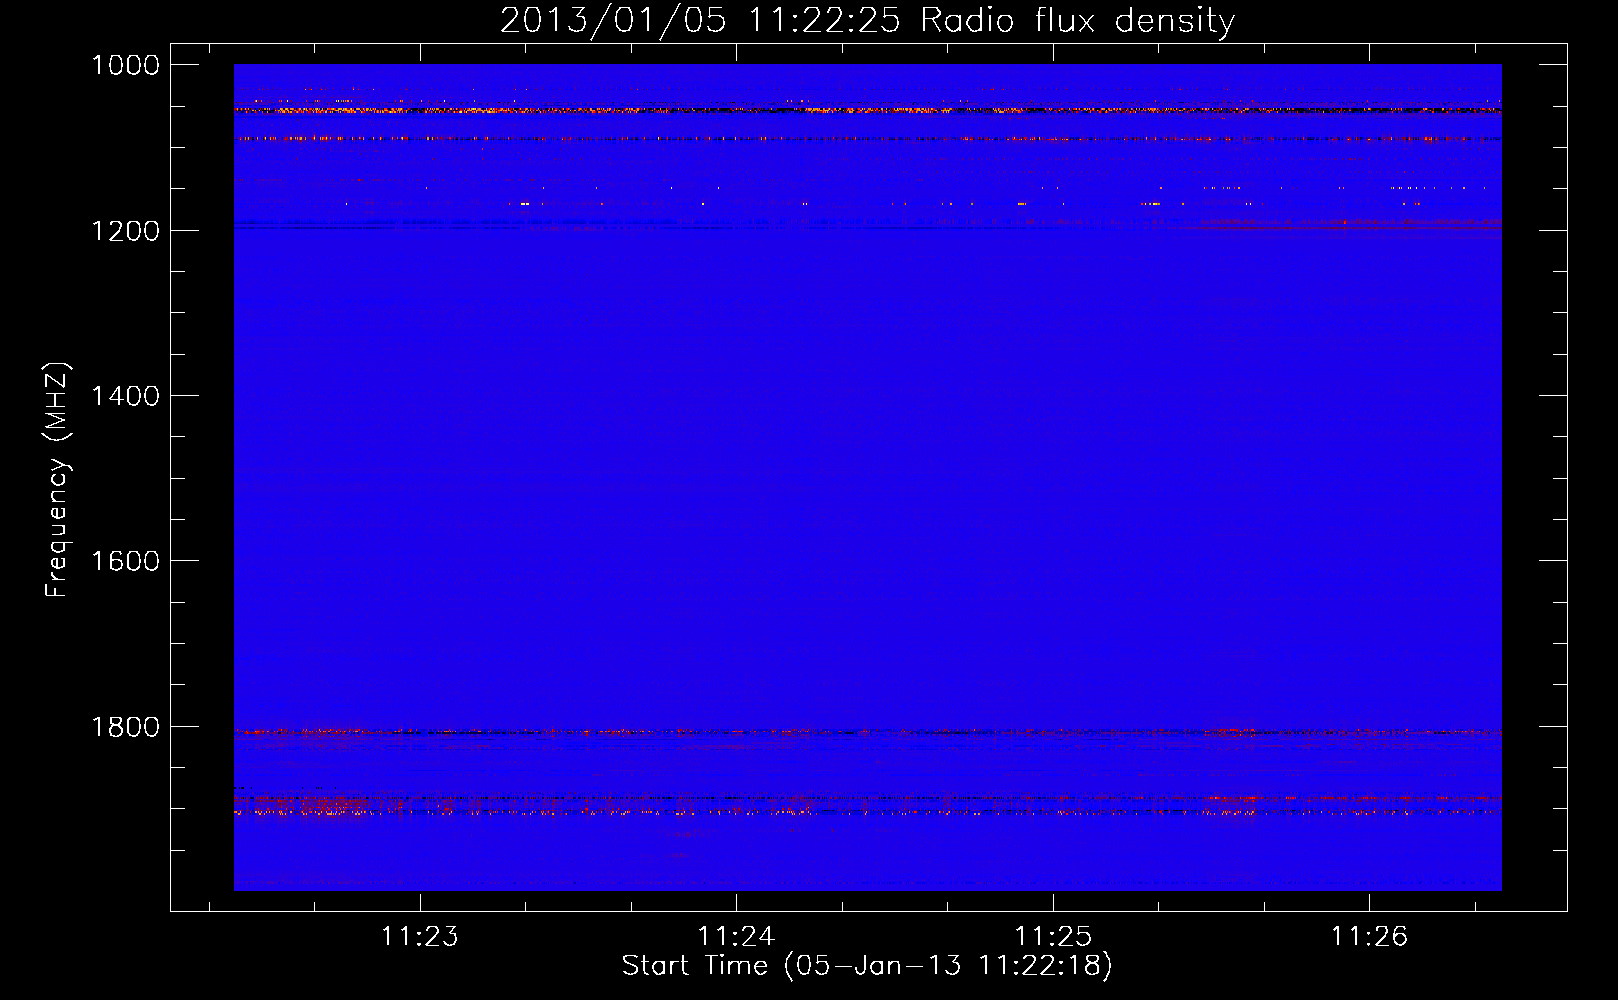The width and height of the screenshot is (1618, 1000).
Task: Click the 1200 frequency tick label
Action: [x=125, y=231]
